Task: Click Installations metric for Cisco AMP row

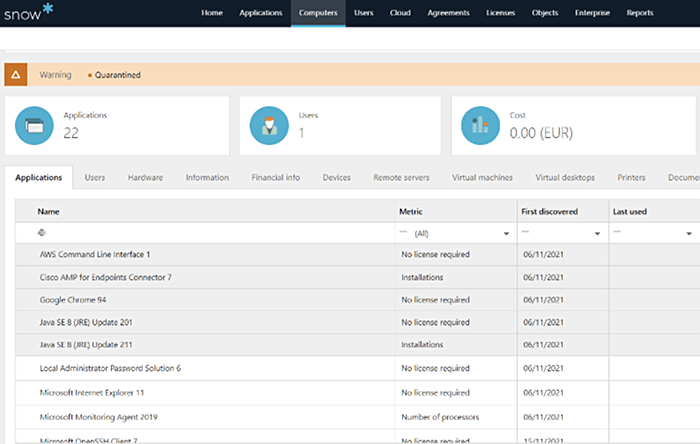Action: tap(422, 277)
